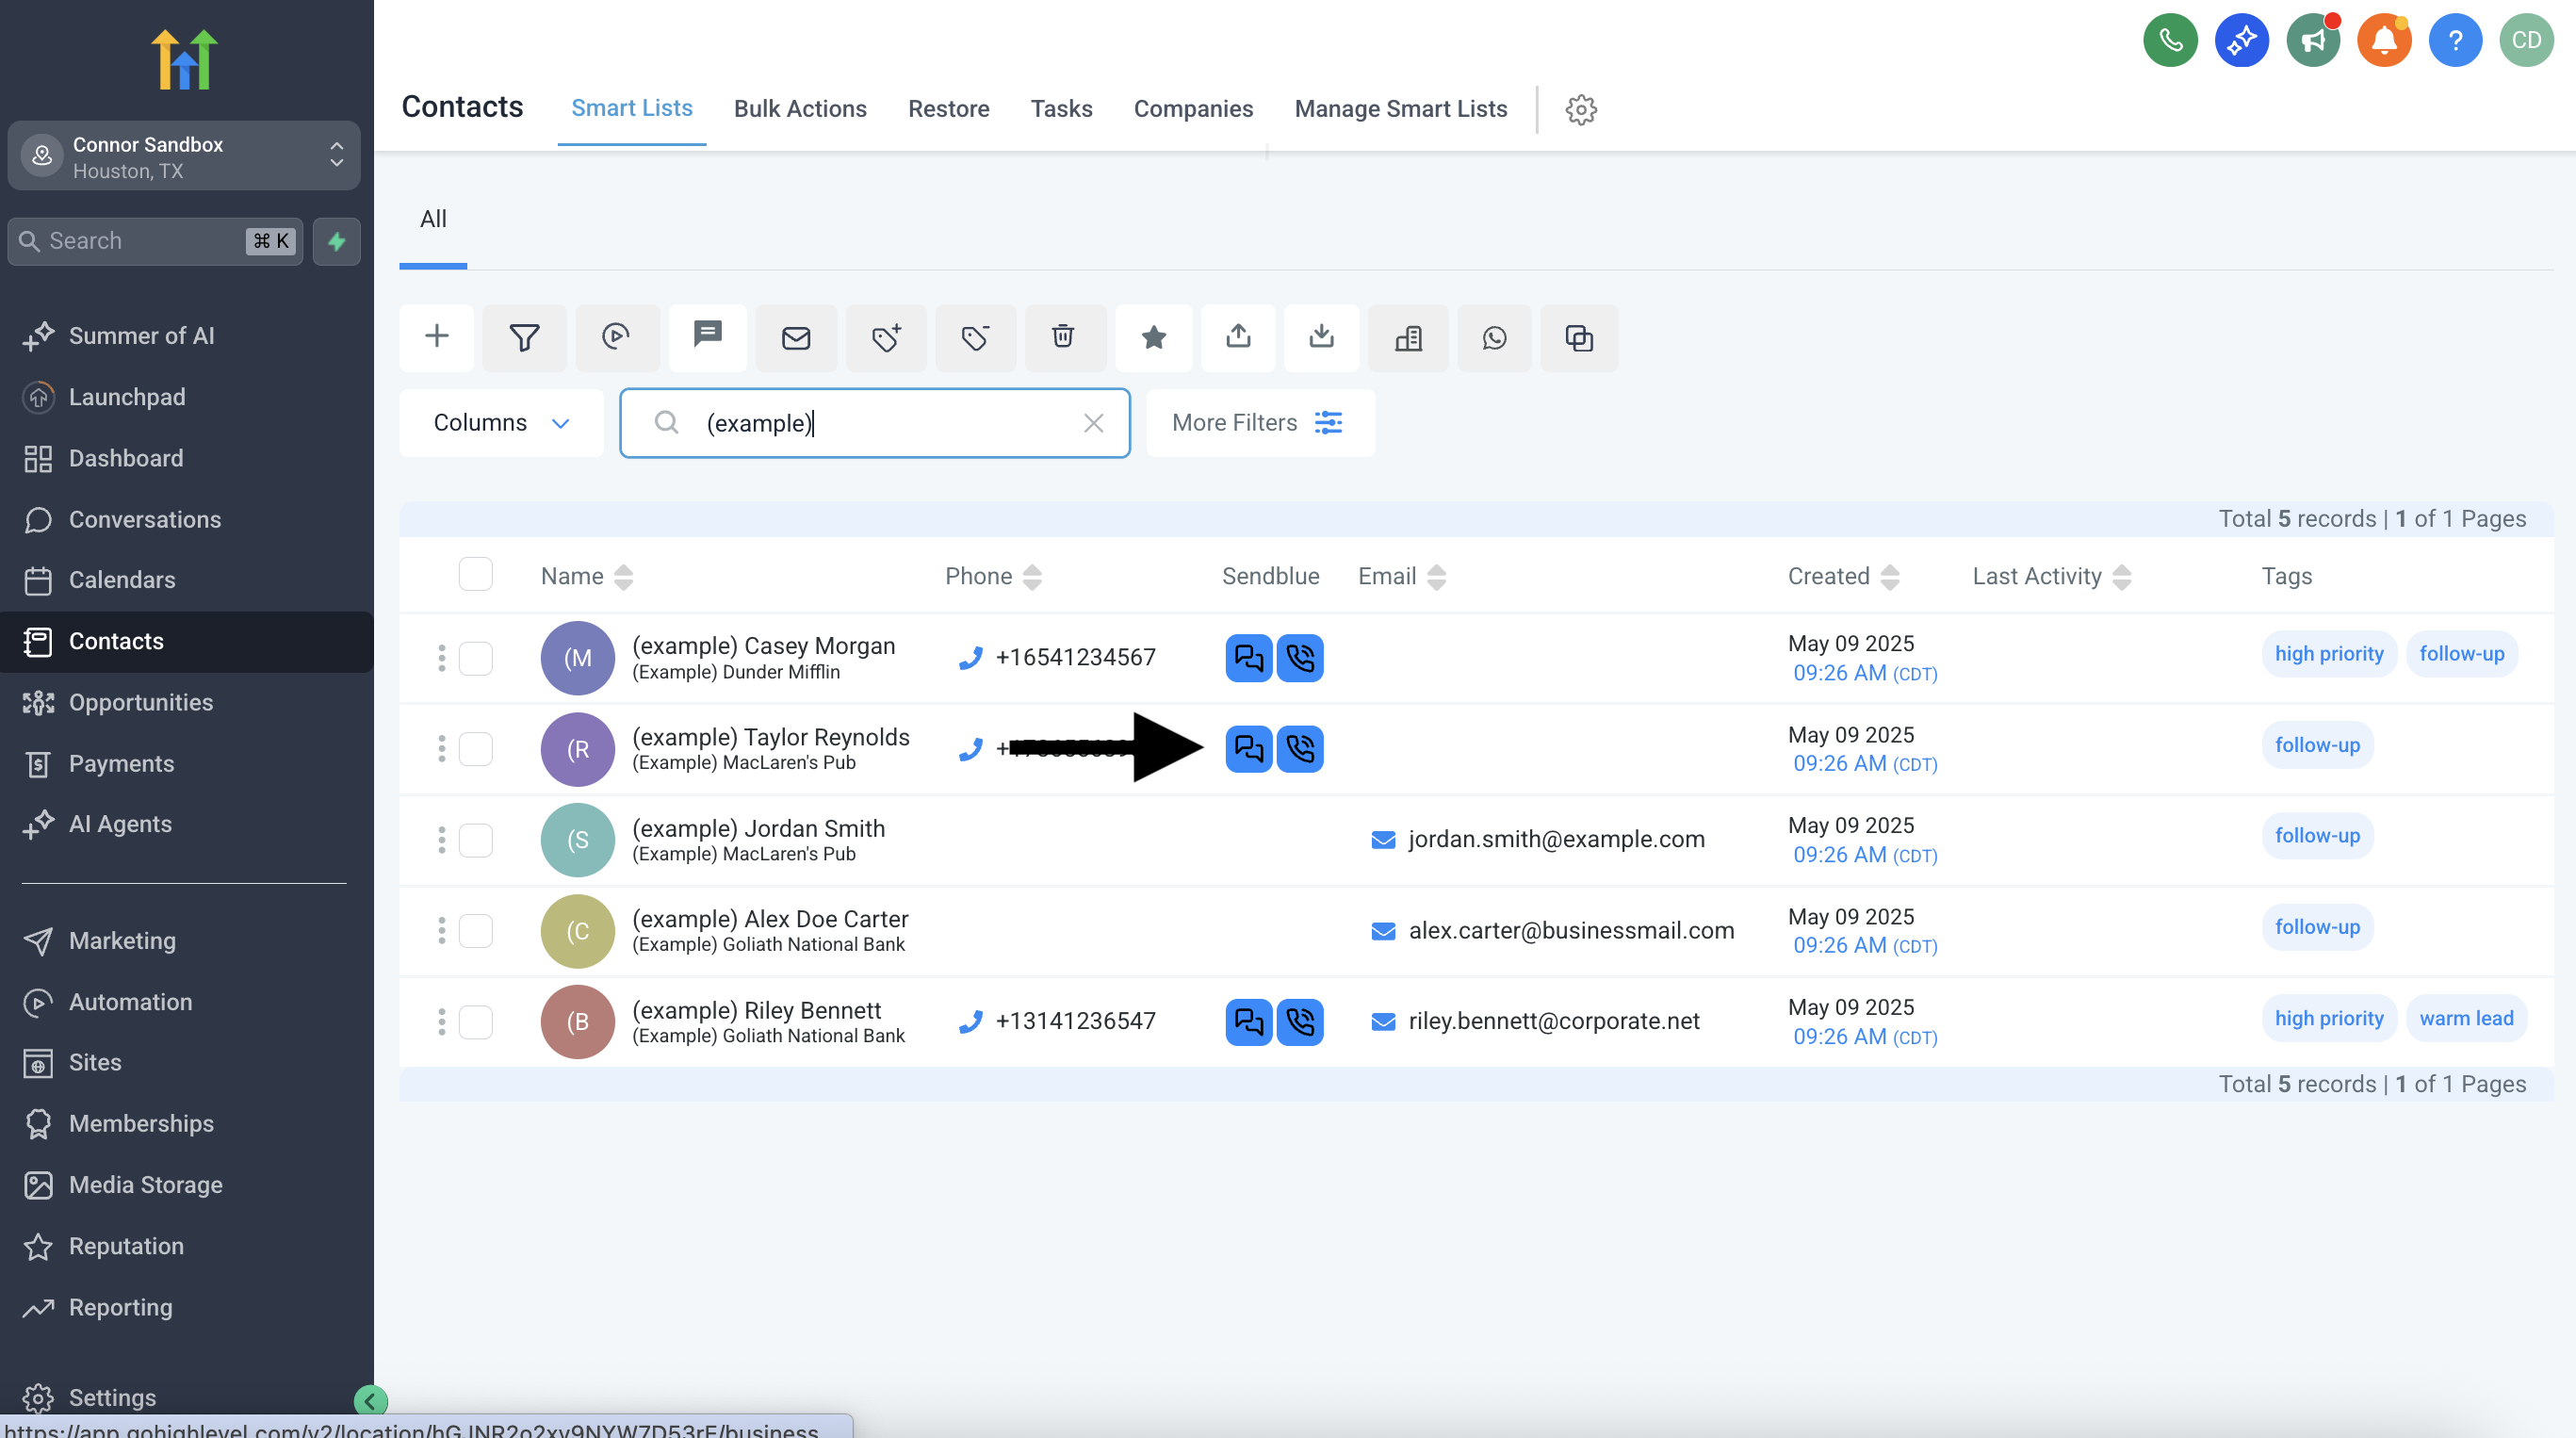Click the Add Contact plus icon

(x=436, y=337)
